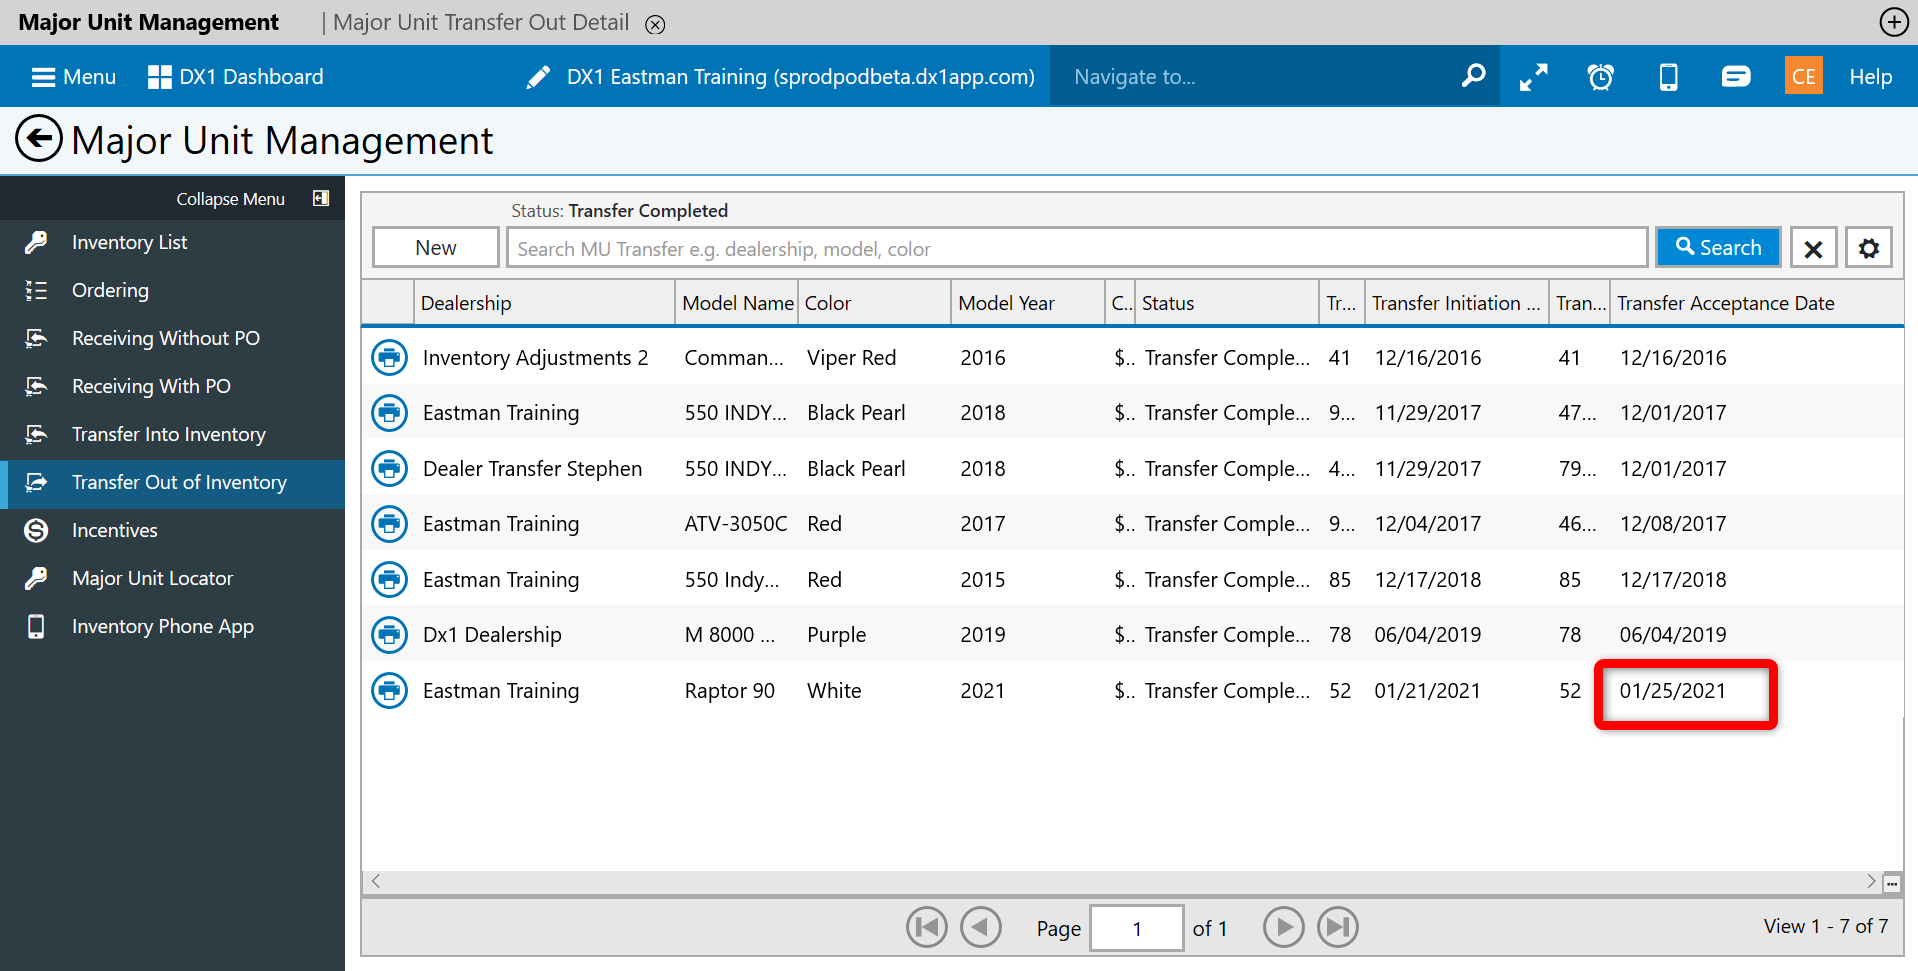Open Receiving With PO
Image resolution: width=1918 pixels, height=971 pixels.
[x=172, y=386]
